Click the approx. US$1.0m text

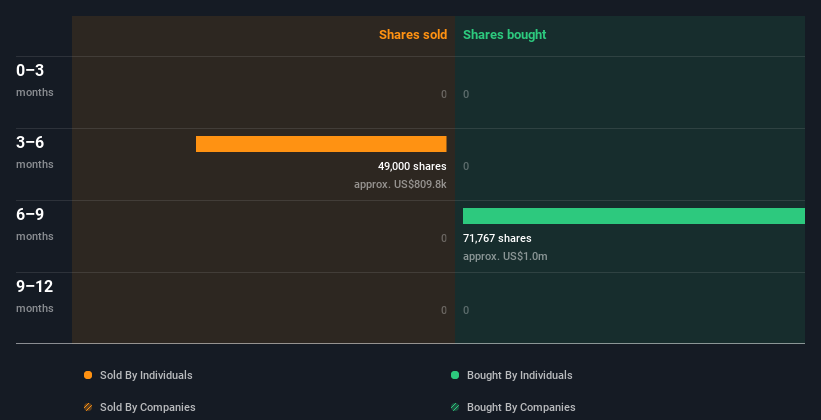pos(505,257)
